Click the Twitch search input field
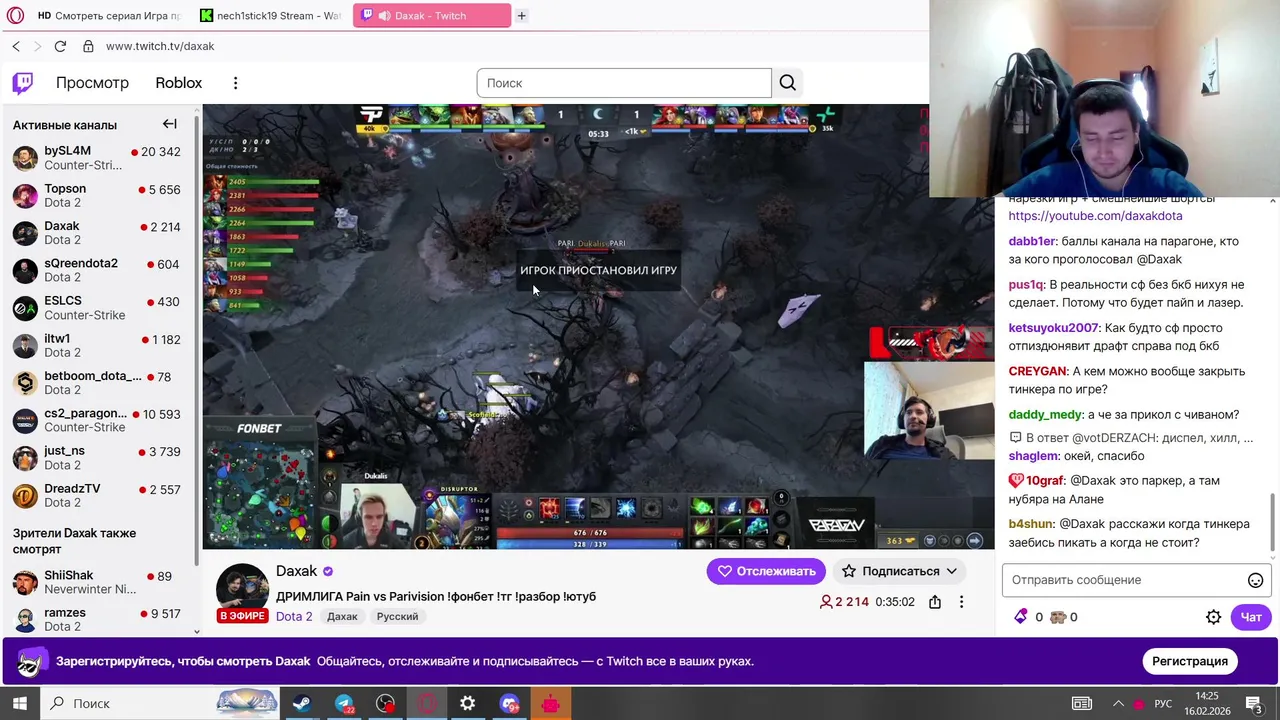The height and width of the screenshot is (720, 1280). point(624,83)
